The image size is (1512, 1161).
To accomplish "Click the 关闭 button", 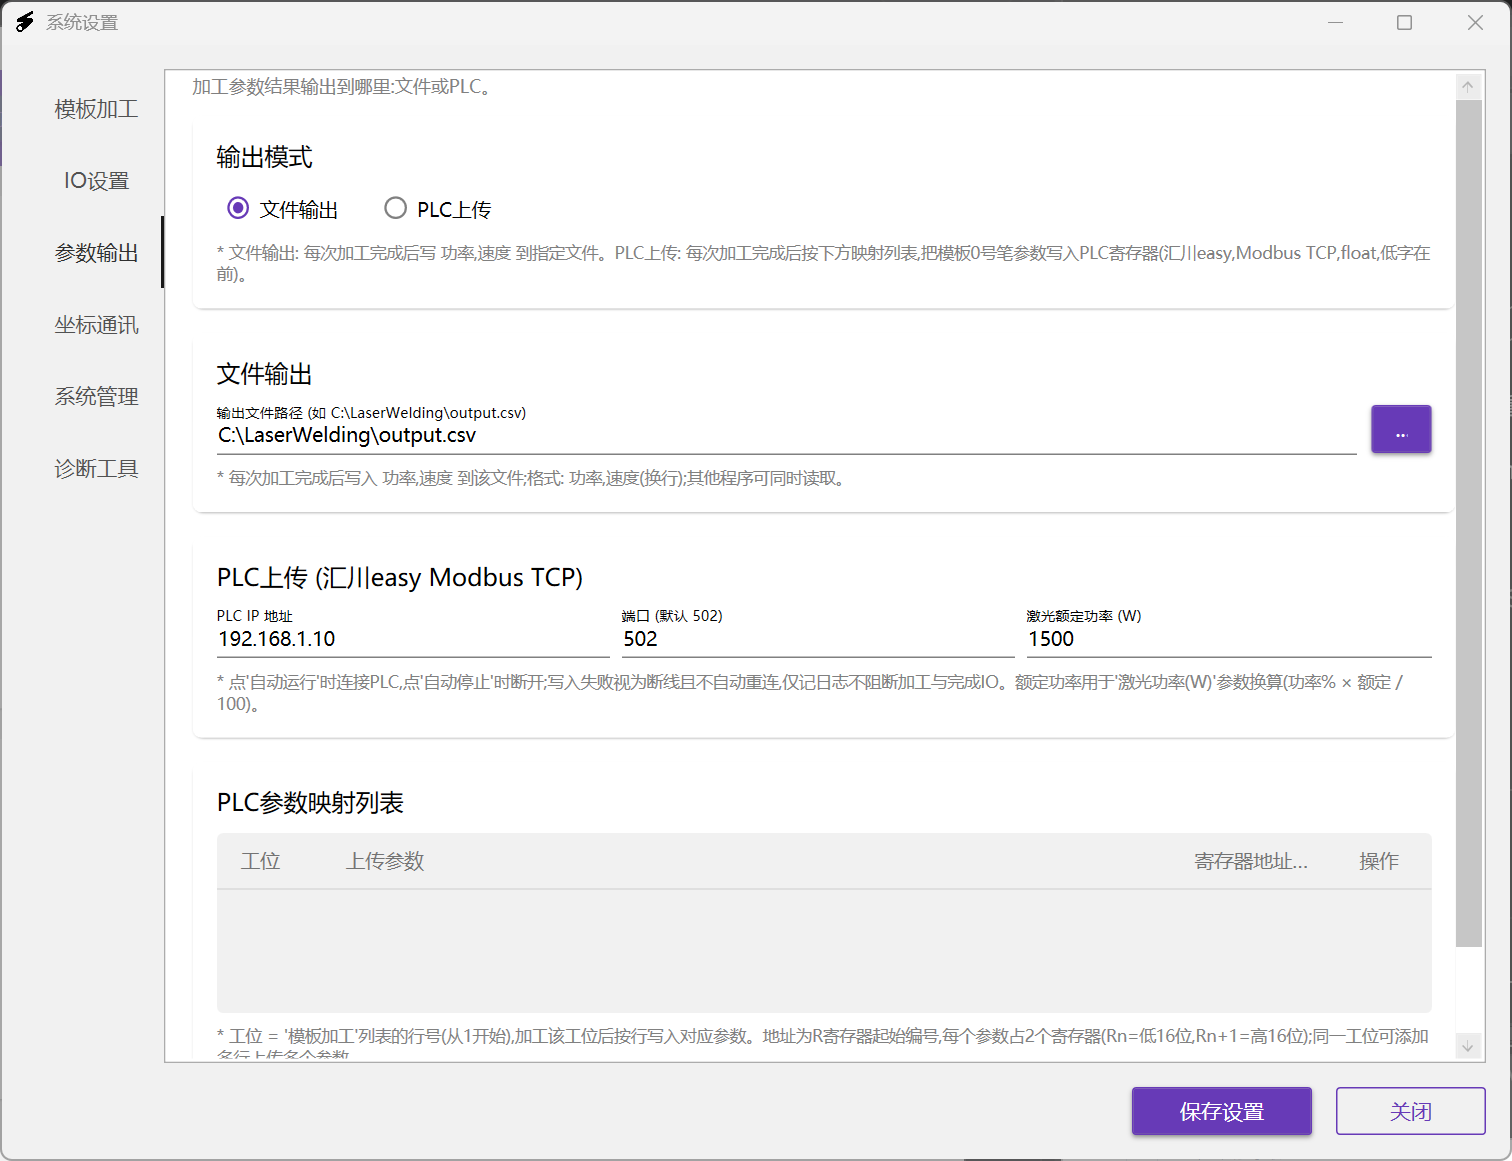I will pyautogui.click(x=1411, y=1111).
